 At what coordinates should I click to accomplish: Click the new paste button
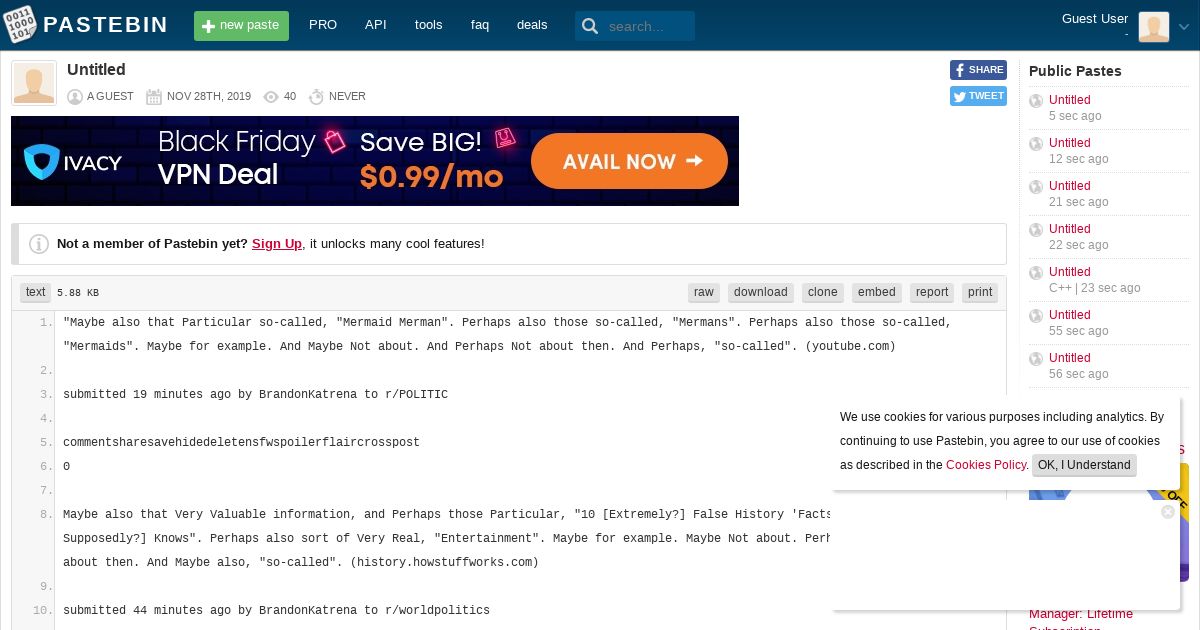(241, 26)
